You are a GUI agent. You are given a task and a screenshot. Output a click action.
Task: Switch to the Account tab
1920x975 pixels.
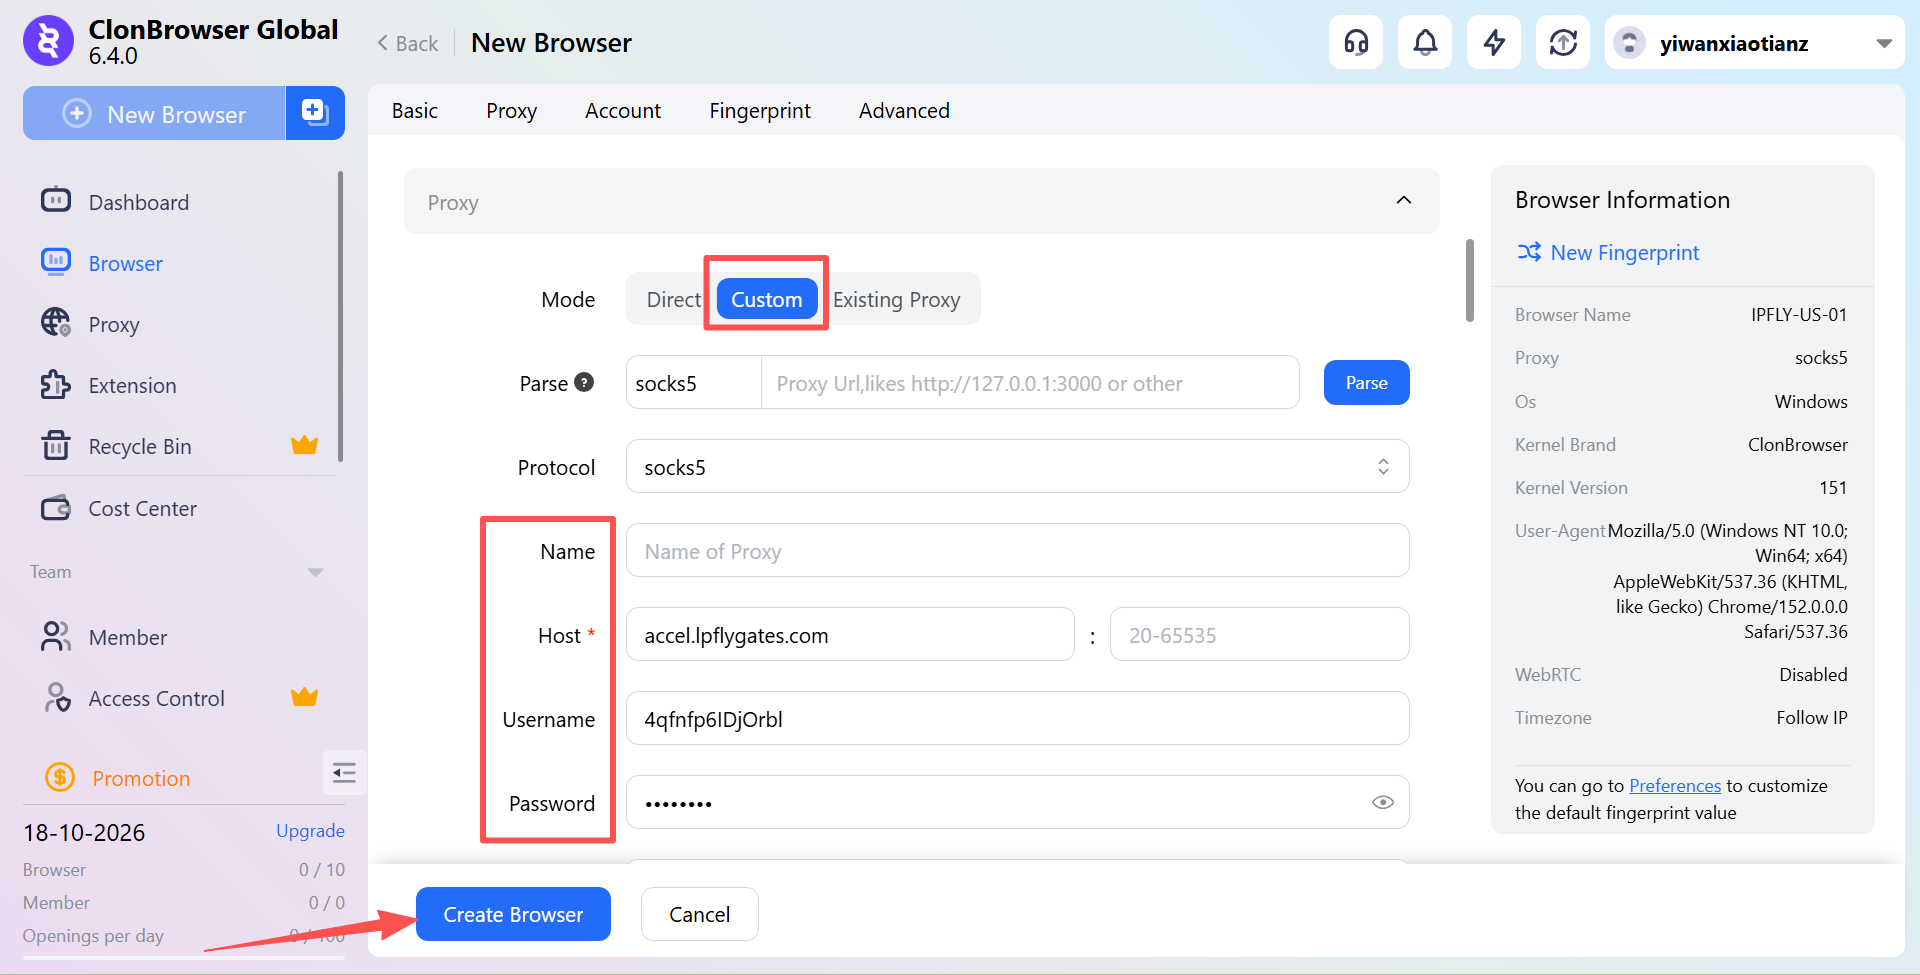click(623, 110)
